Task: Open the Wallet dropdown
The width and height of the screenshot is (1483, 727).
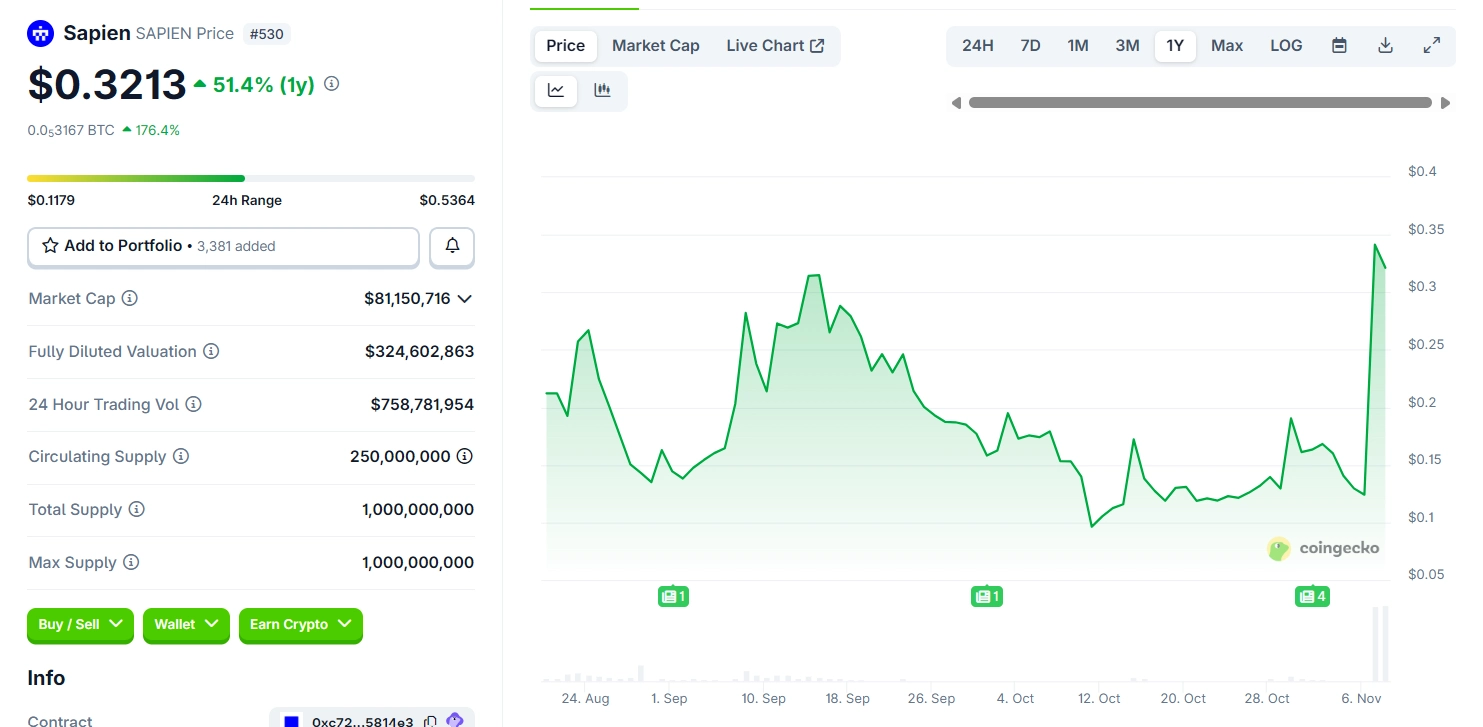Action: [186, 624]
